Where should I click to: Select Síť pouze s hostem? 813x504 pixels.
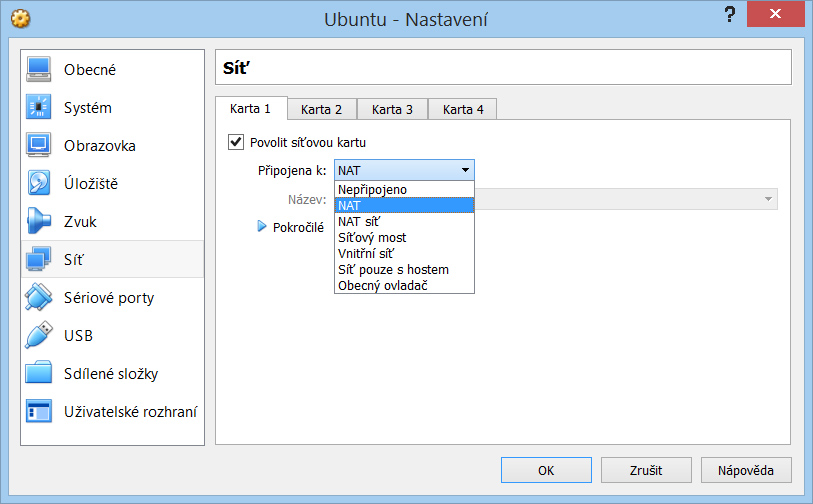pos(404,270)
